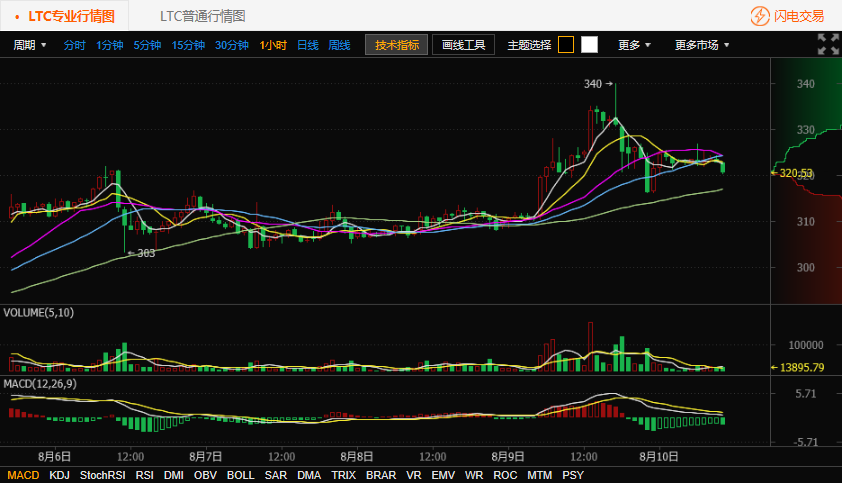
Task: Switch to LTC普通行情图 tab
Action: (x=202, y=16)
